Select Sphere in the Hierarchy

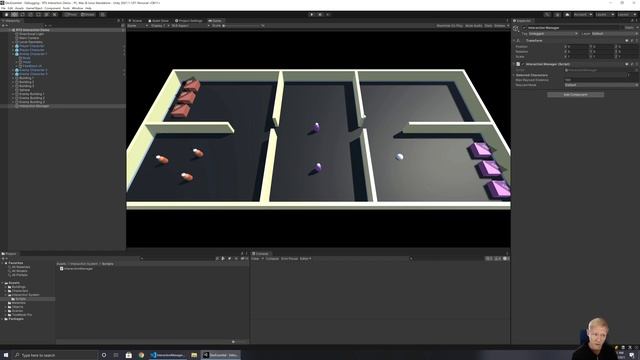(24, 90)
